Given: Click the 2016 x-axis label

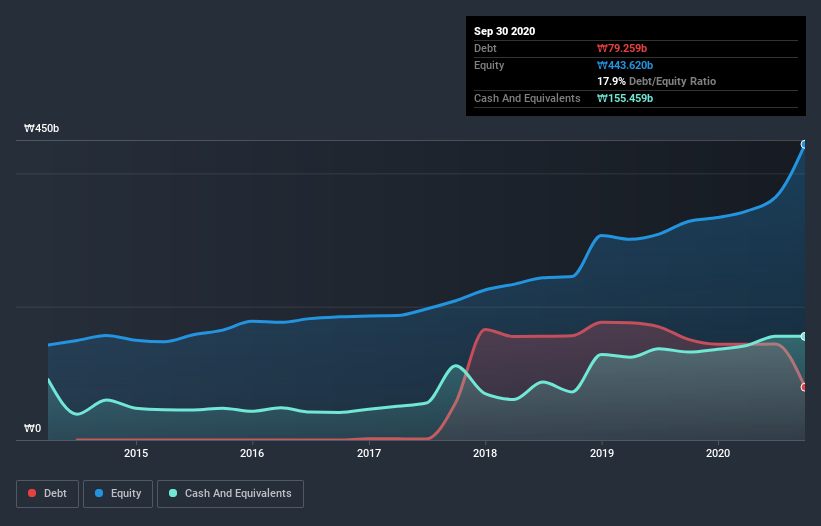Looking at the screenshot, I should coord(252,453).
